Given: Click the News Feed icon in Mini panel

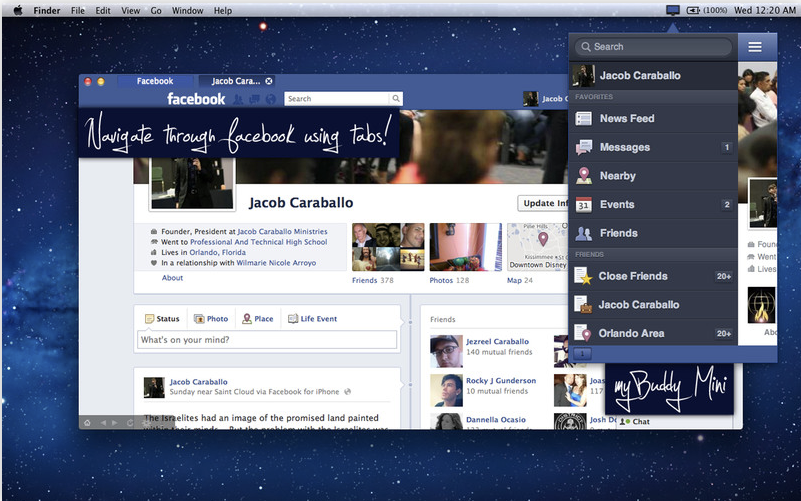Looking at the screenshot, I should [x=583, y=118].
